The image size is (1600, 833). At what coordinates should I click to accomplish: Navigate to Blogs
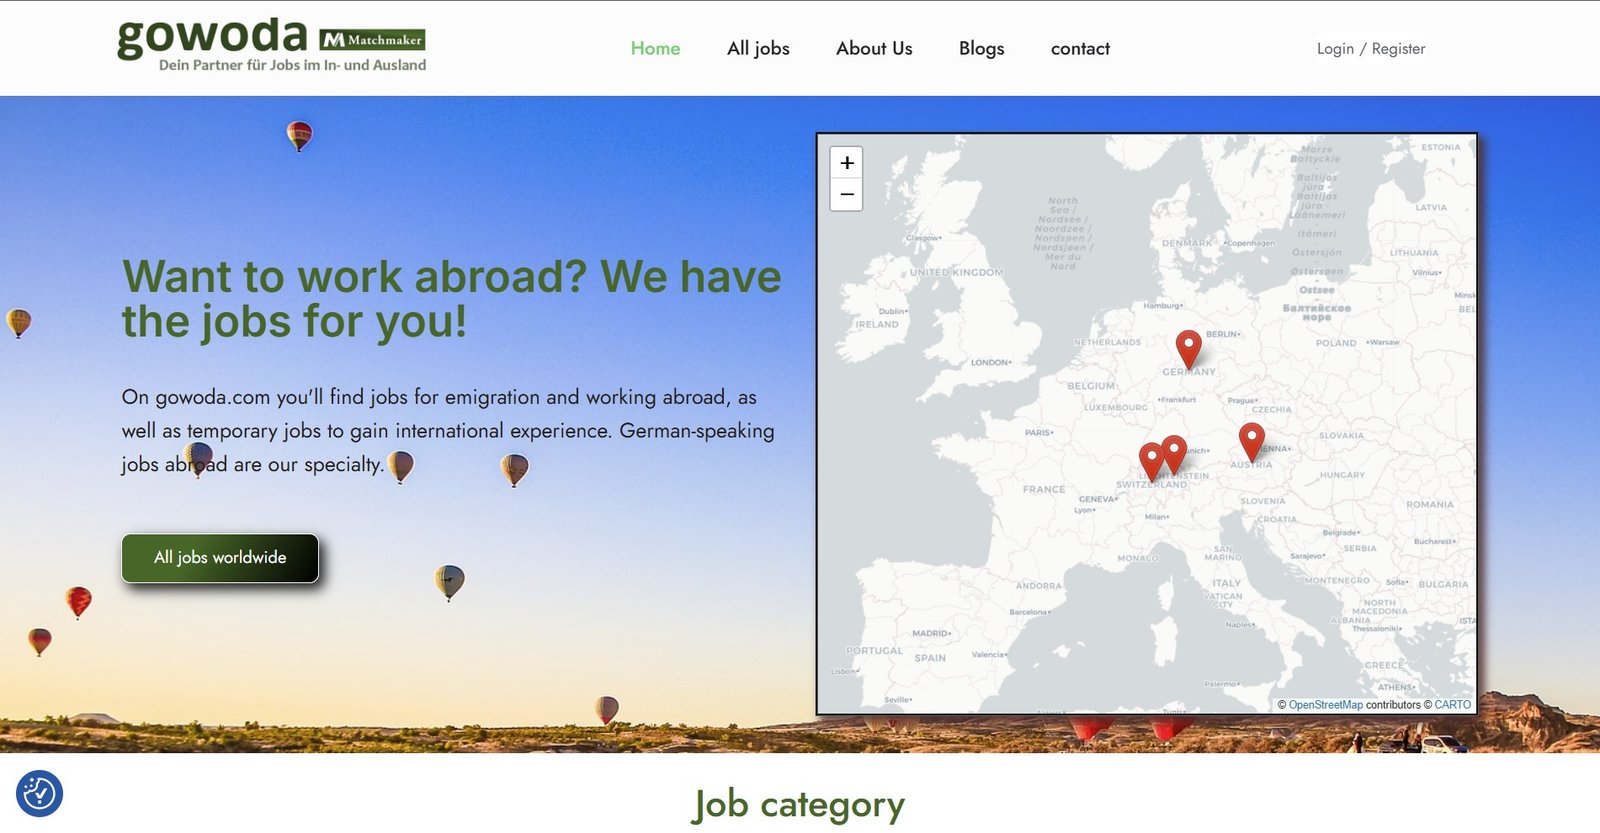[x=981, y=48]
